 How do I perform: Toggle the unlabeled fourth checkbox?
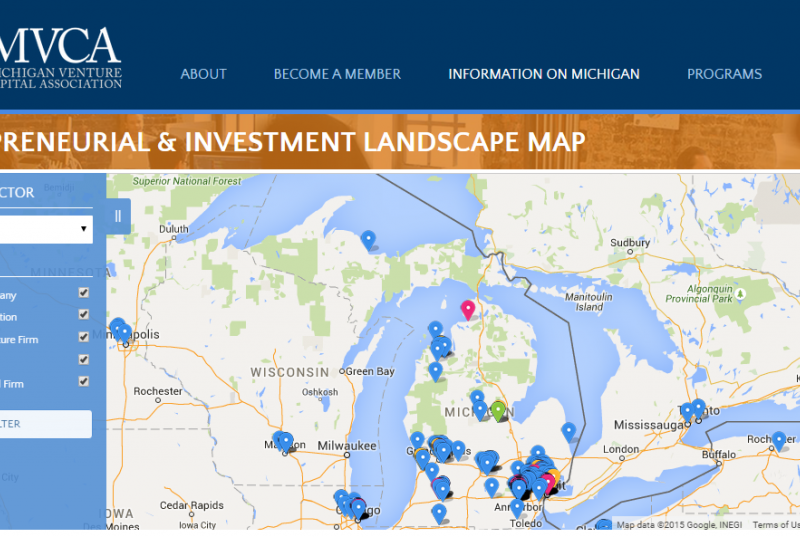click(84, 360)
